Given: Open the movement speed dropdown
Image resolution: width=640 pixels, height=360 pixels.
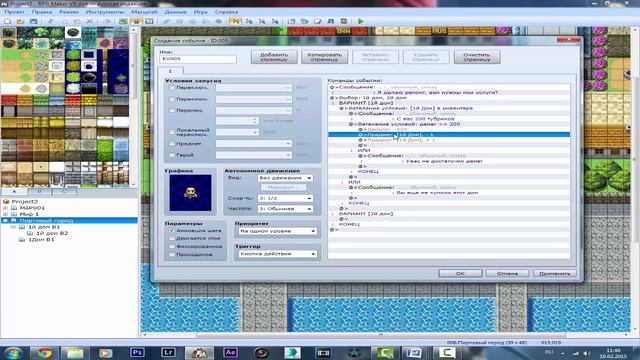Looking at the screenshot, I should coord(285,198).
